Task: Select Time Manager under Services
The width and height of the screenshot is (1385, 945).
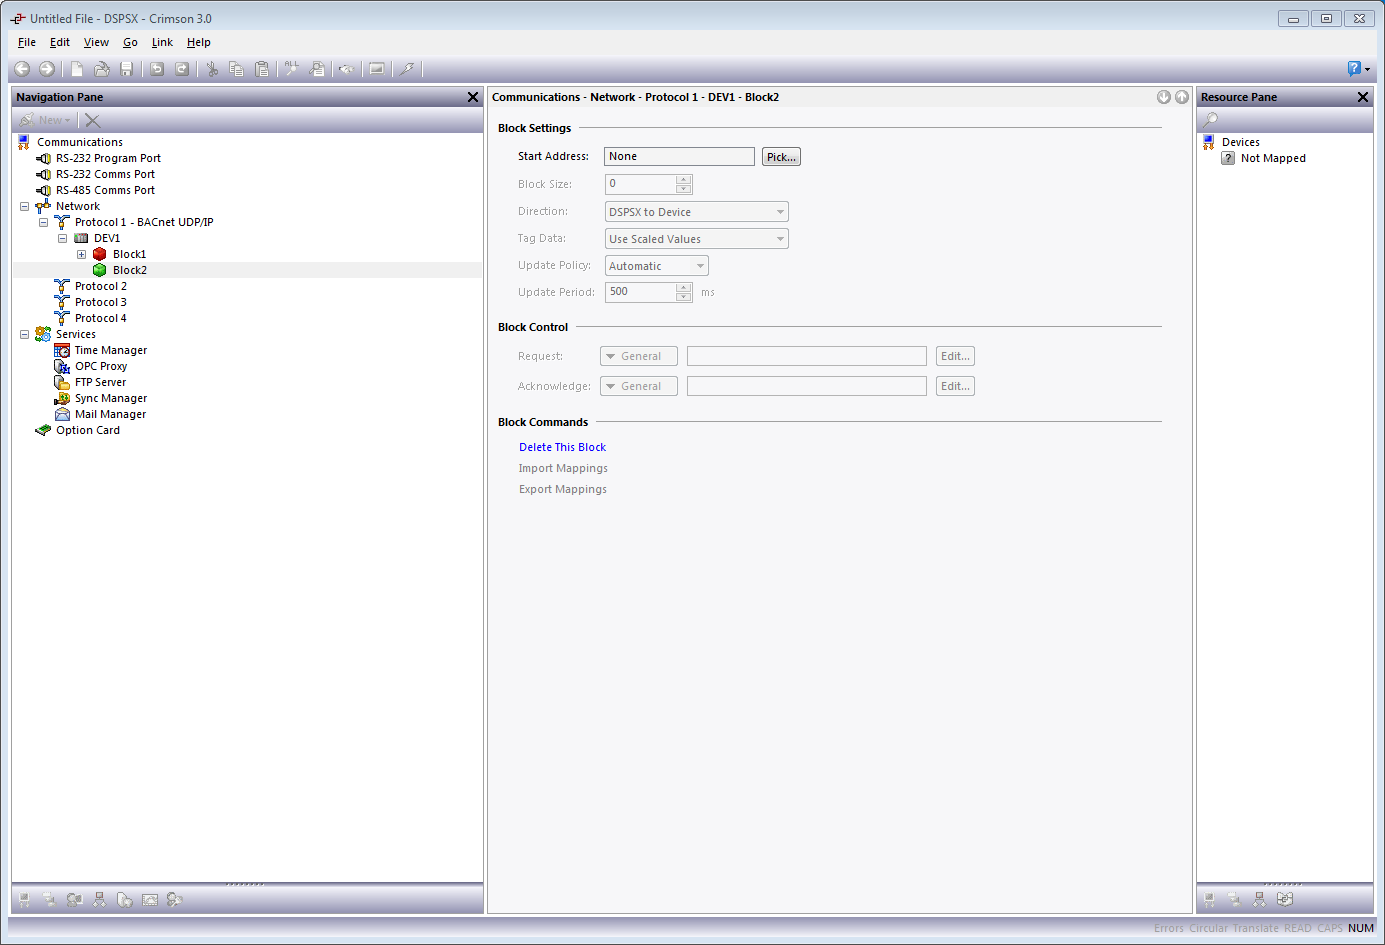Action: (x=111, y=350)
